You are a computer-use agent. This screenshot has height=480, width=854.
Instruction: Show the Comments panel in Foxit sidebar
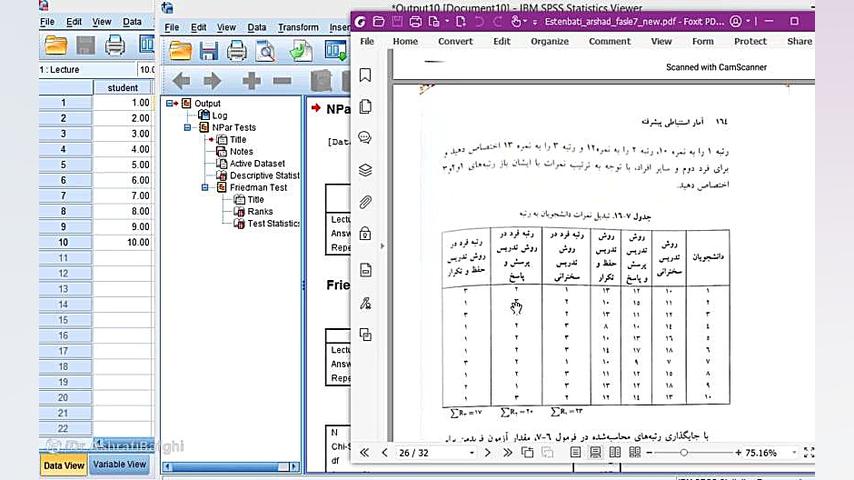point(365,138)
